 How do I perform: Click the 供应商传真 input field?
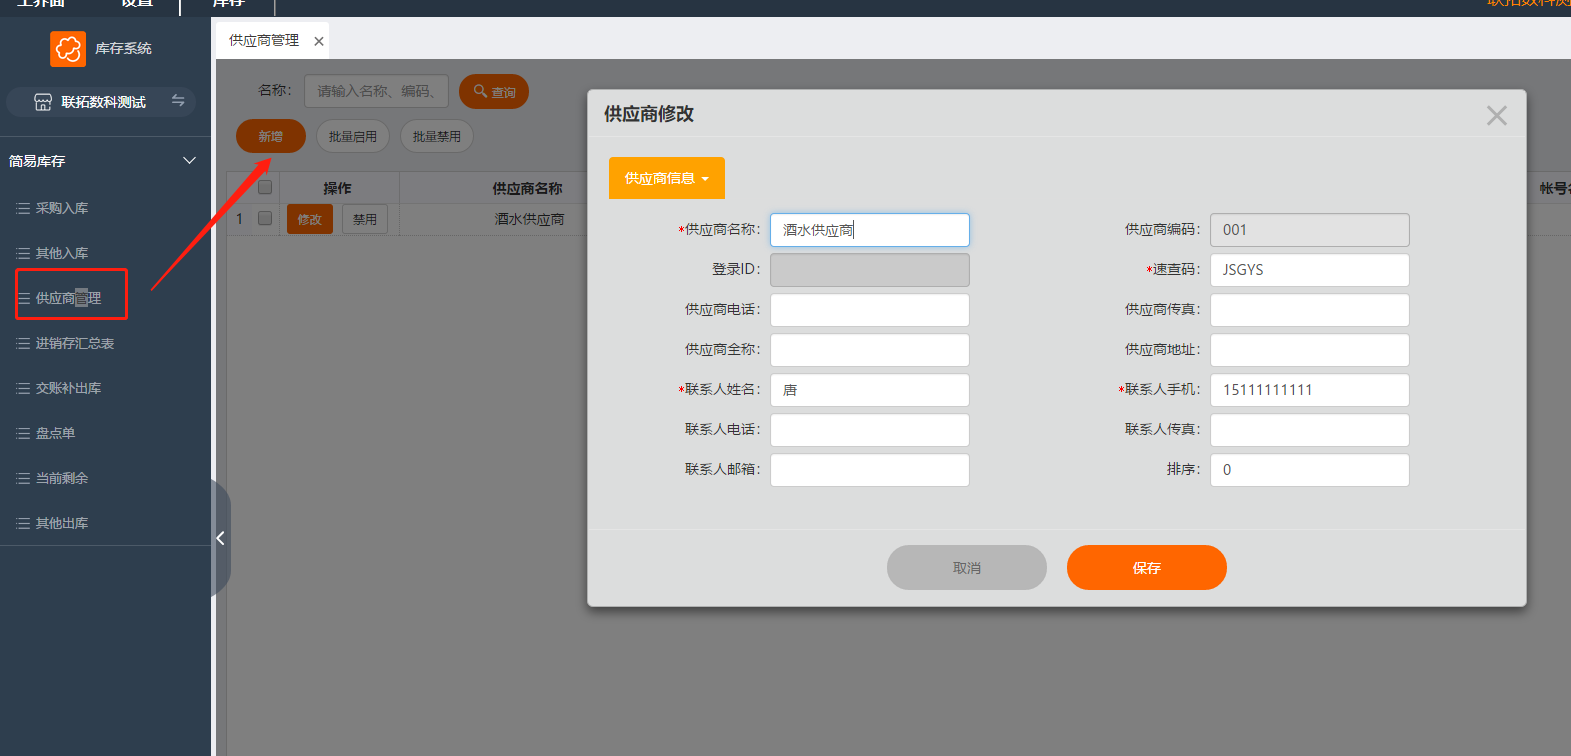1310,310
